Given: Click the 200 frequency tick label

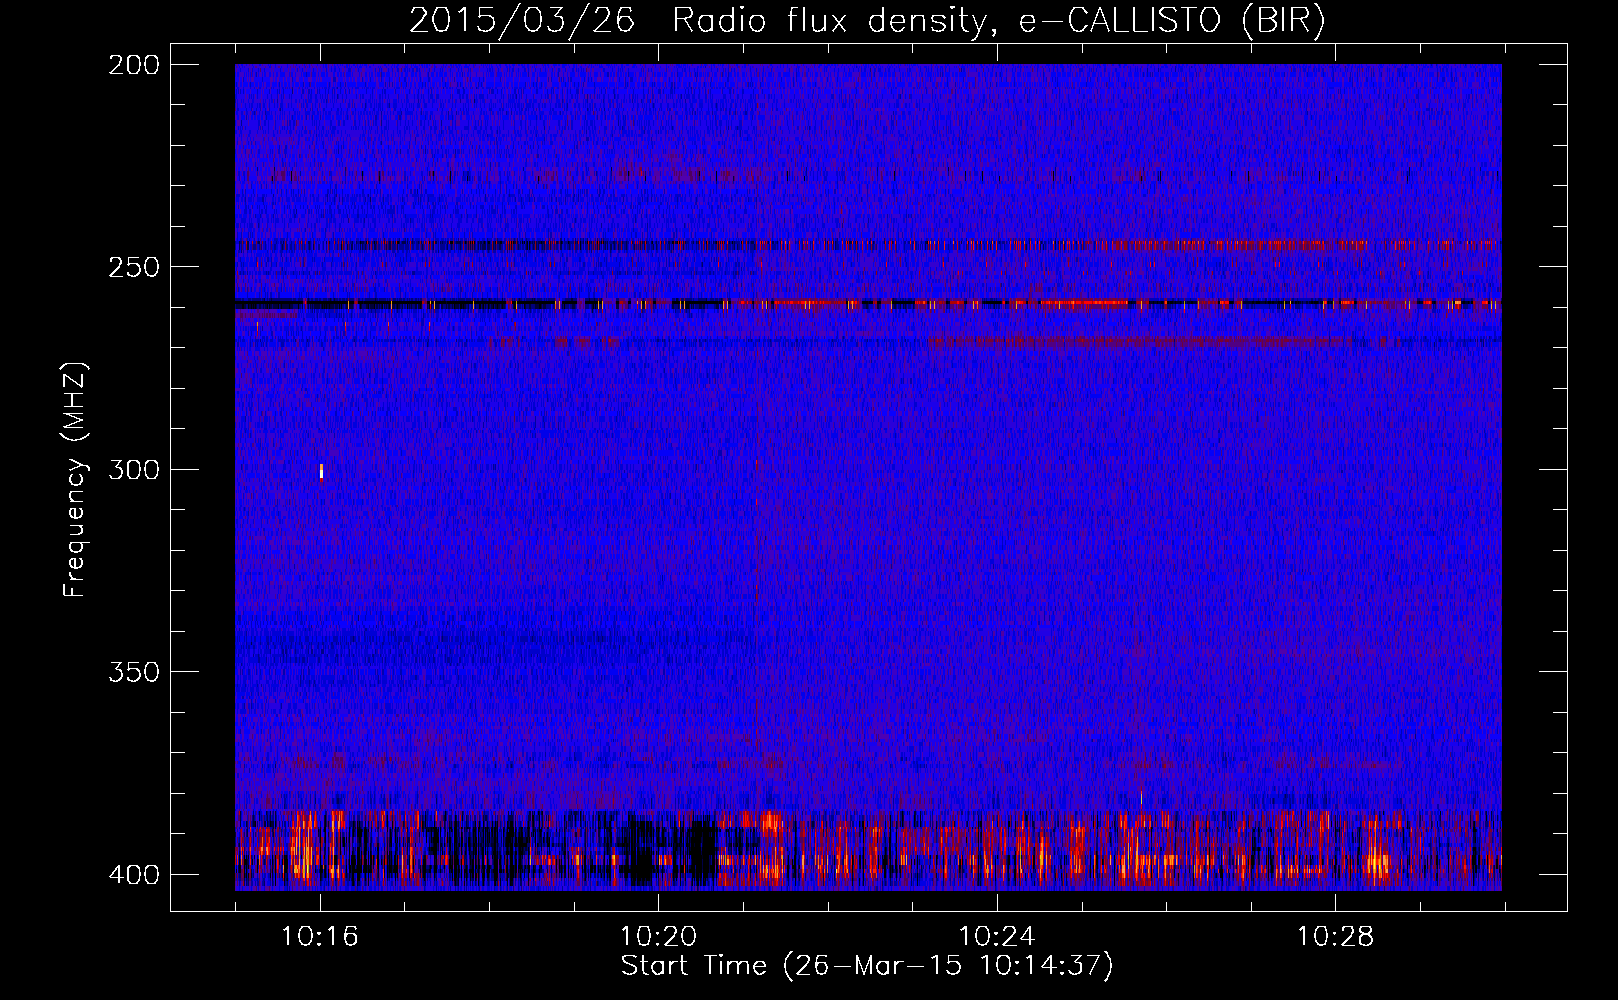Looking at the screenshot, I should click(x=134, y=65).
